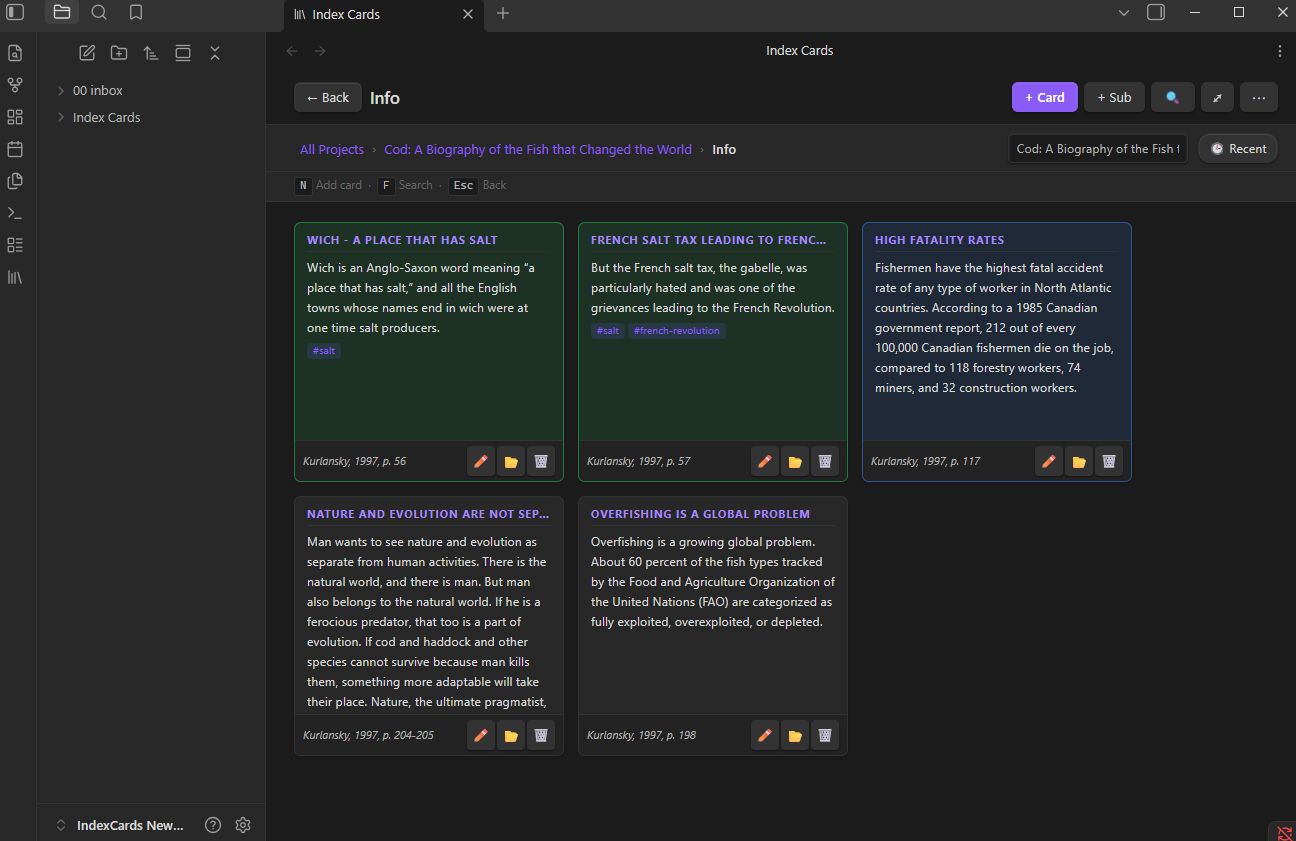Open quick switcher from the ribbon
This screenshot has width=1296, height=841.
15,53
